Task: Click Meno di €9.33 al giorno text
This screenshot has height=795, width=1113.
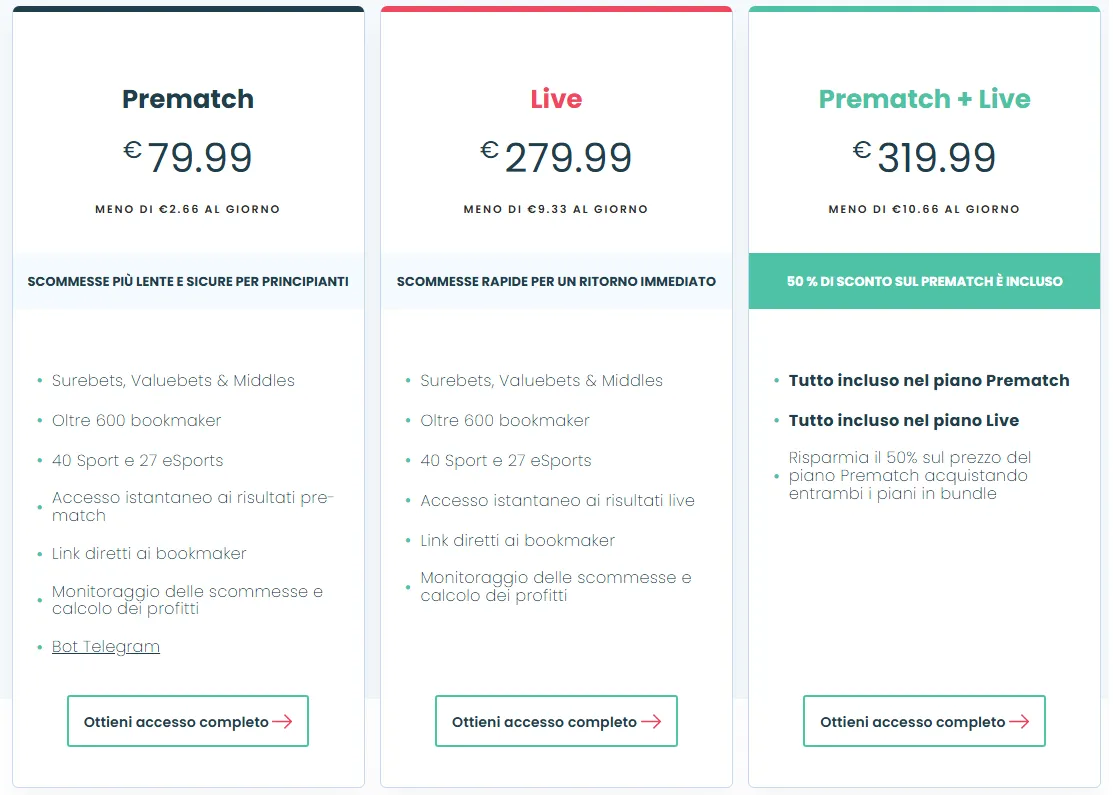Action: (x=556, y=209)
